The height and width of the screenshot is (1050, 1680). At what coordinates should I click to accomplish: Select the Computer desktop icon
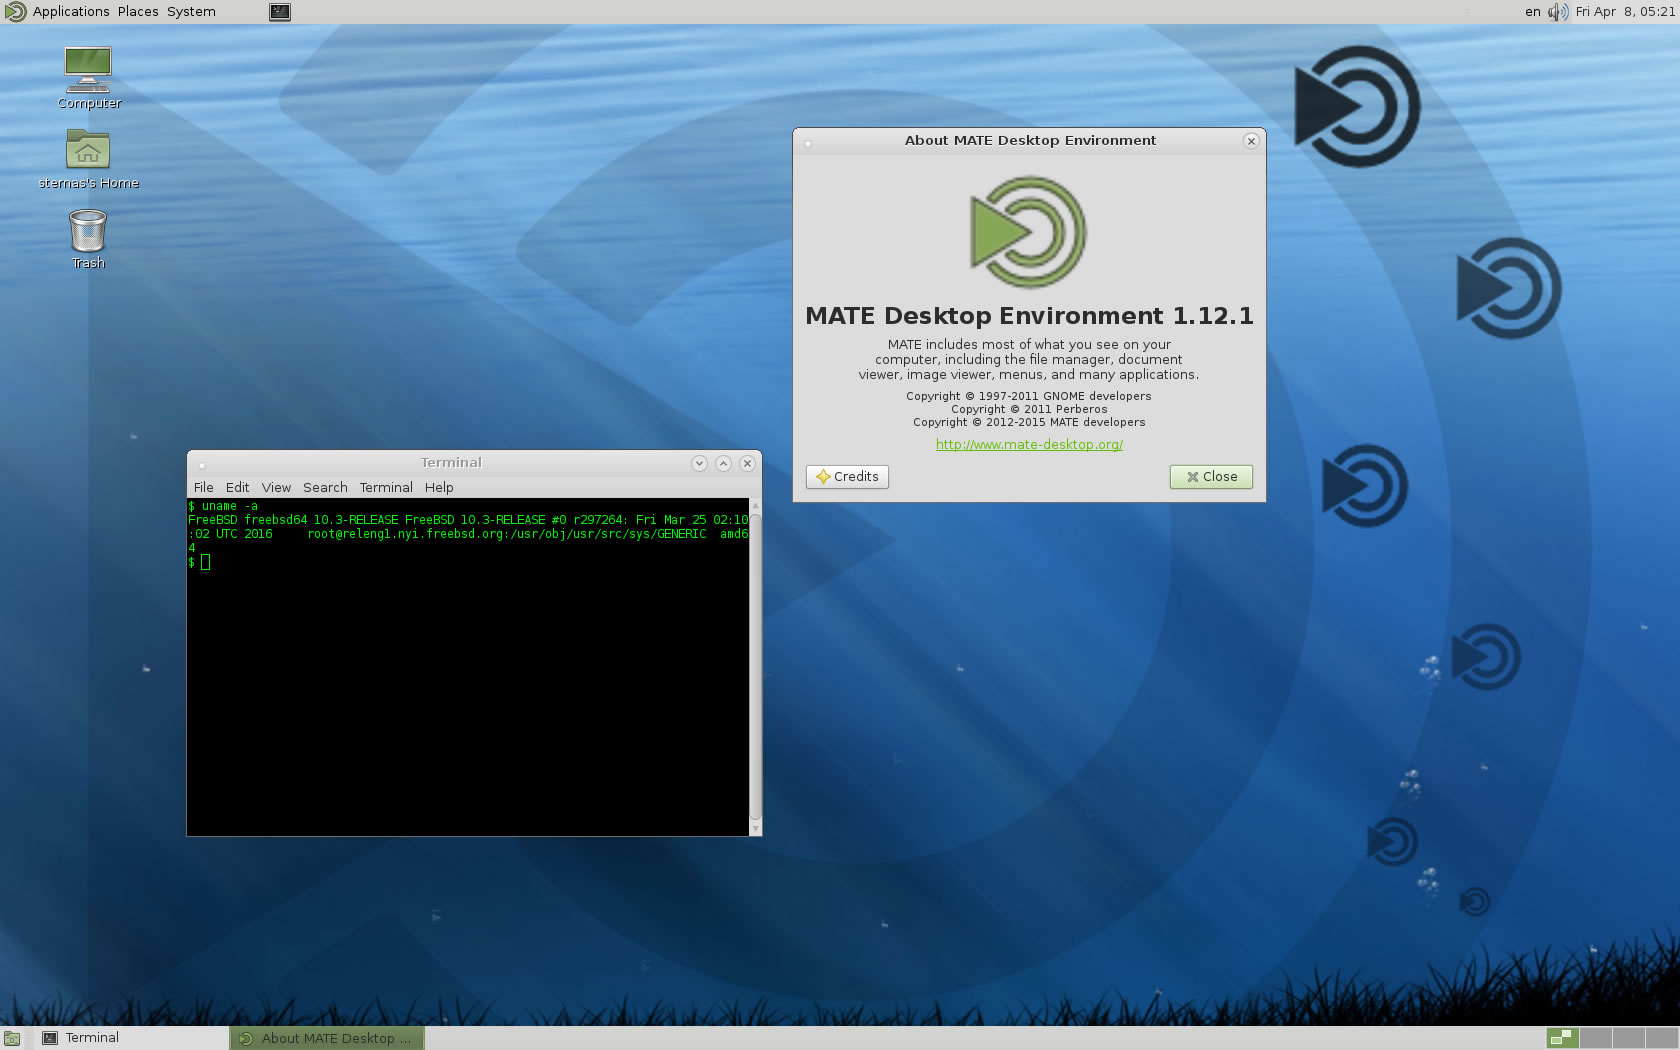pyautogui.click(x=88, y=78)
